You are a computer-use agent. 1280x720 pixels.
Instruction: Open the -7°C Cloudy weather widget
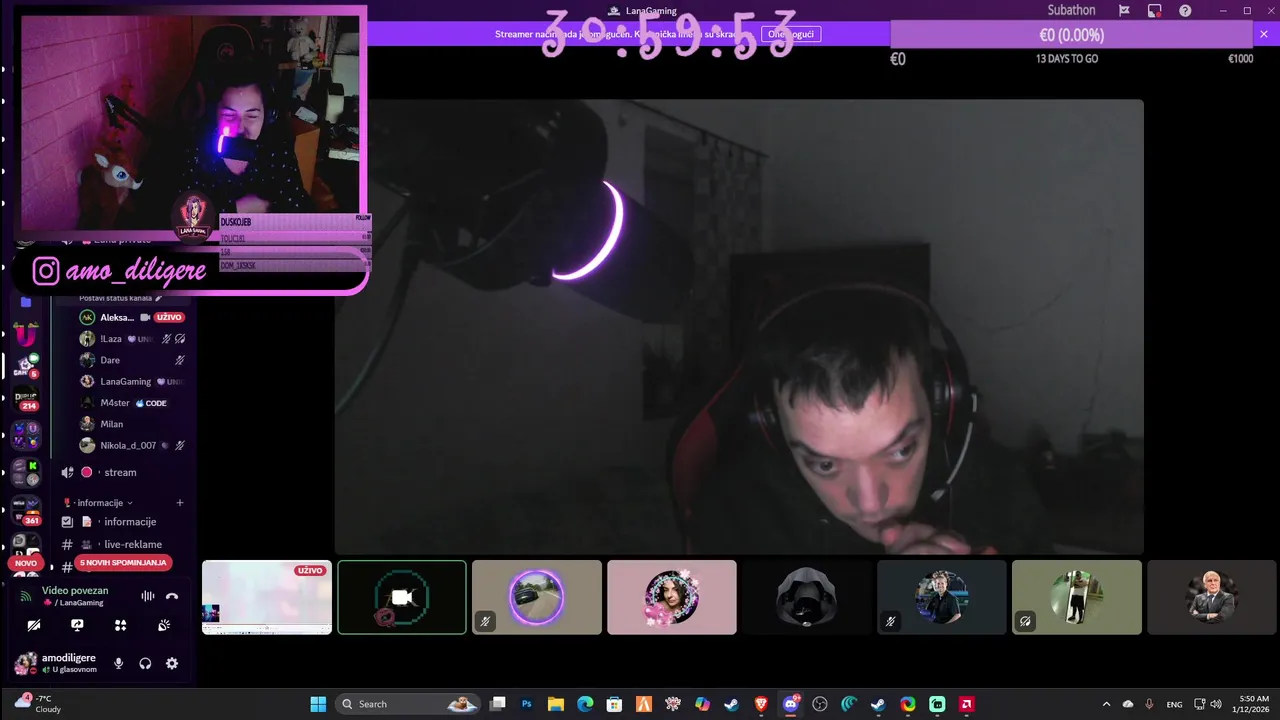(38, 704)
